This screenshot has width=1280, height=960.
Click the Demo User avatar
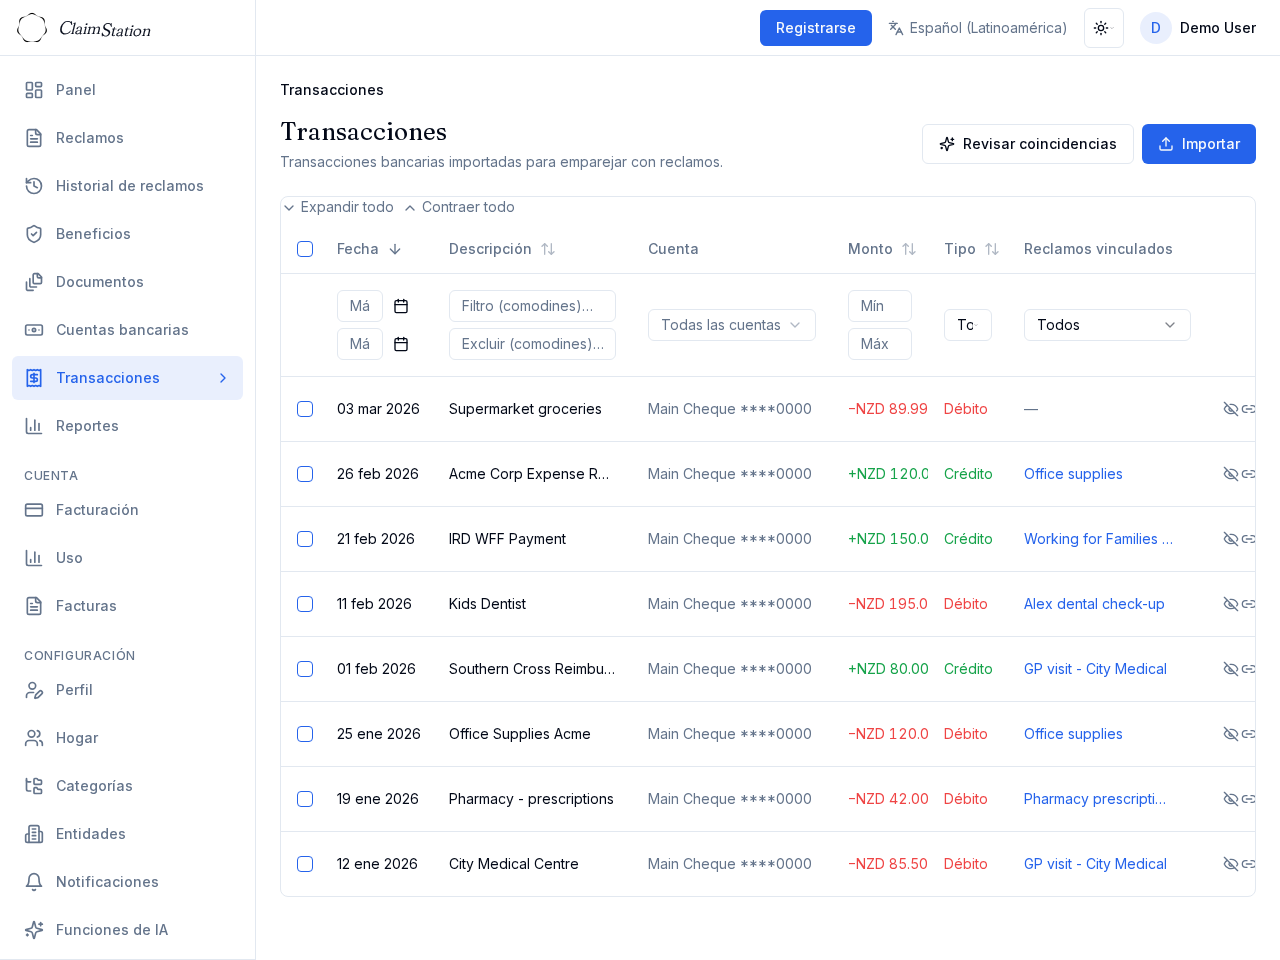(1155, 28)
